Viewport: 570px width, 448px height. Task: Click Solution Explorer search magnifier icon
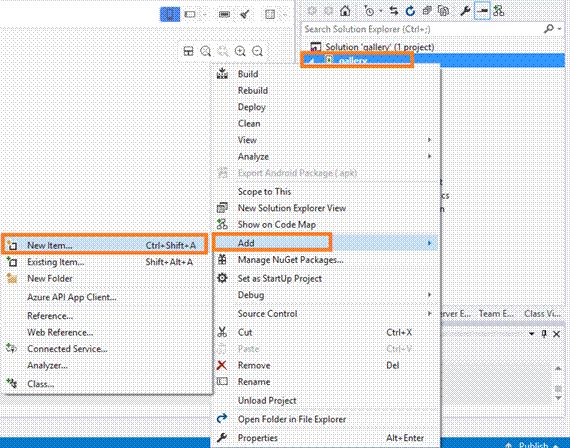point(548,29)
